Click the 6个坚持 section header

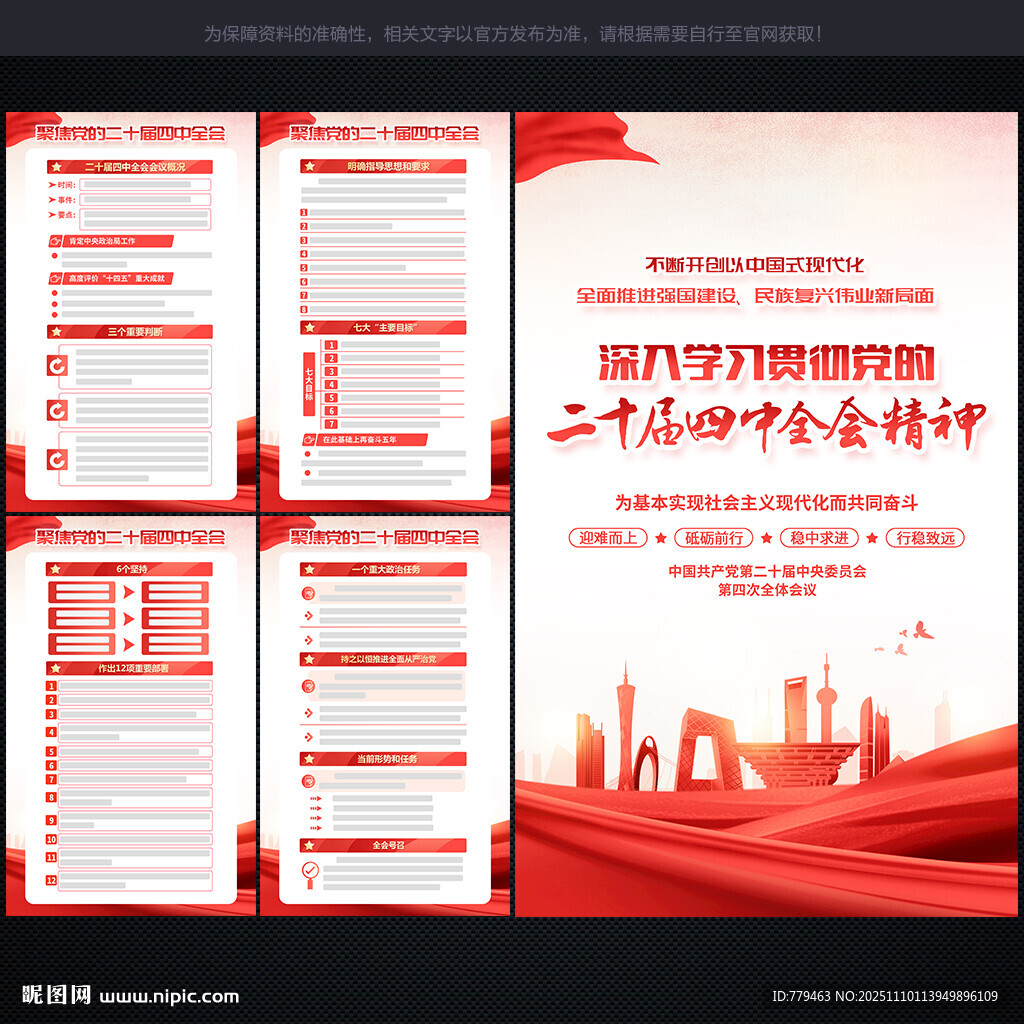coord(129,569)
